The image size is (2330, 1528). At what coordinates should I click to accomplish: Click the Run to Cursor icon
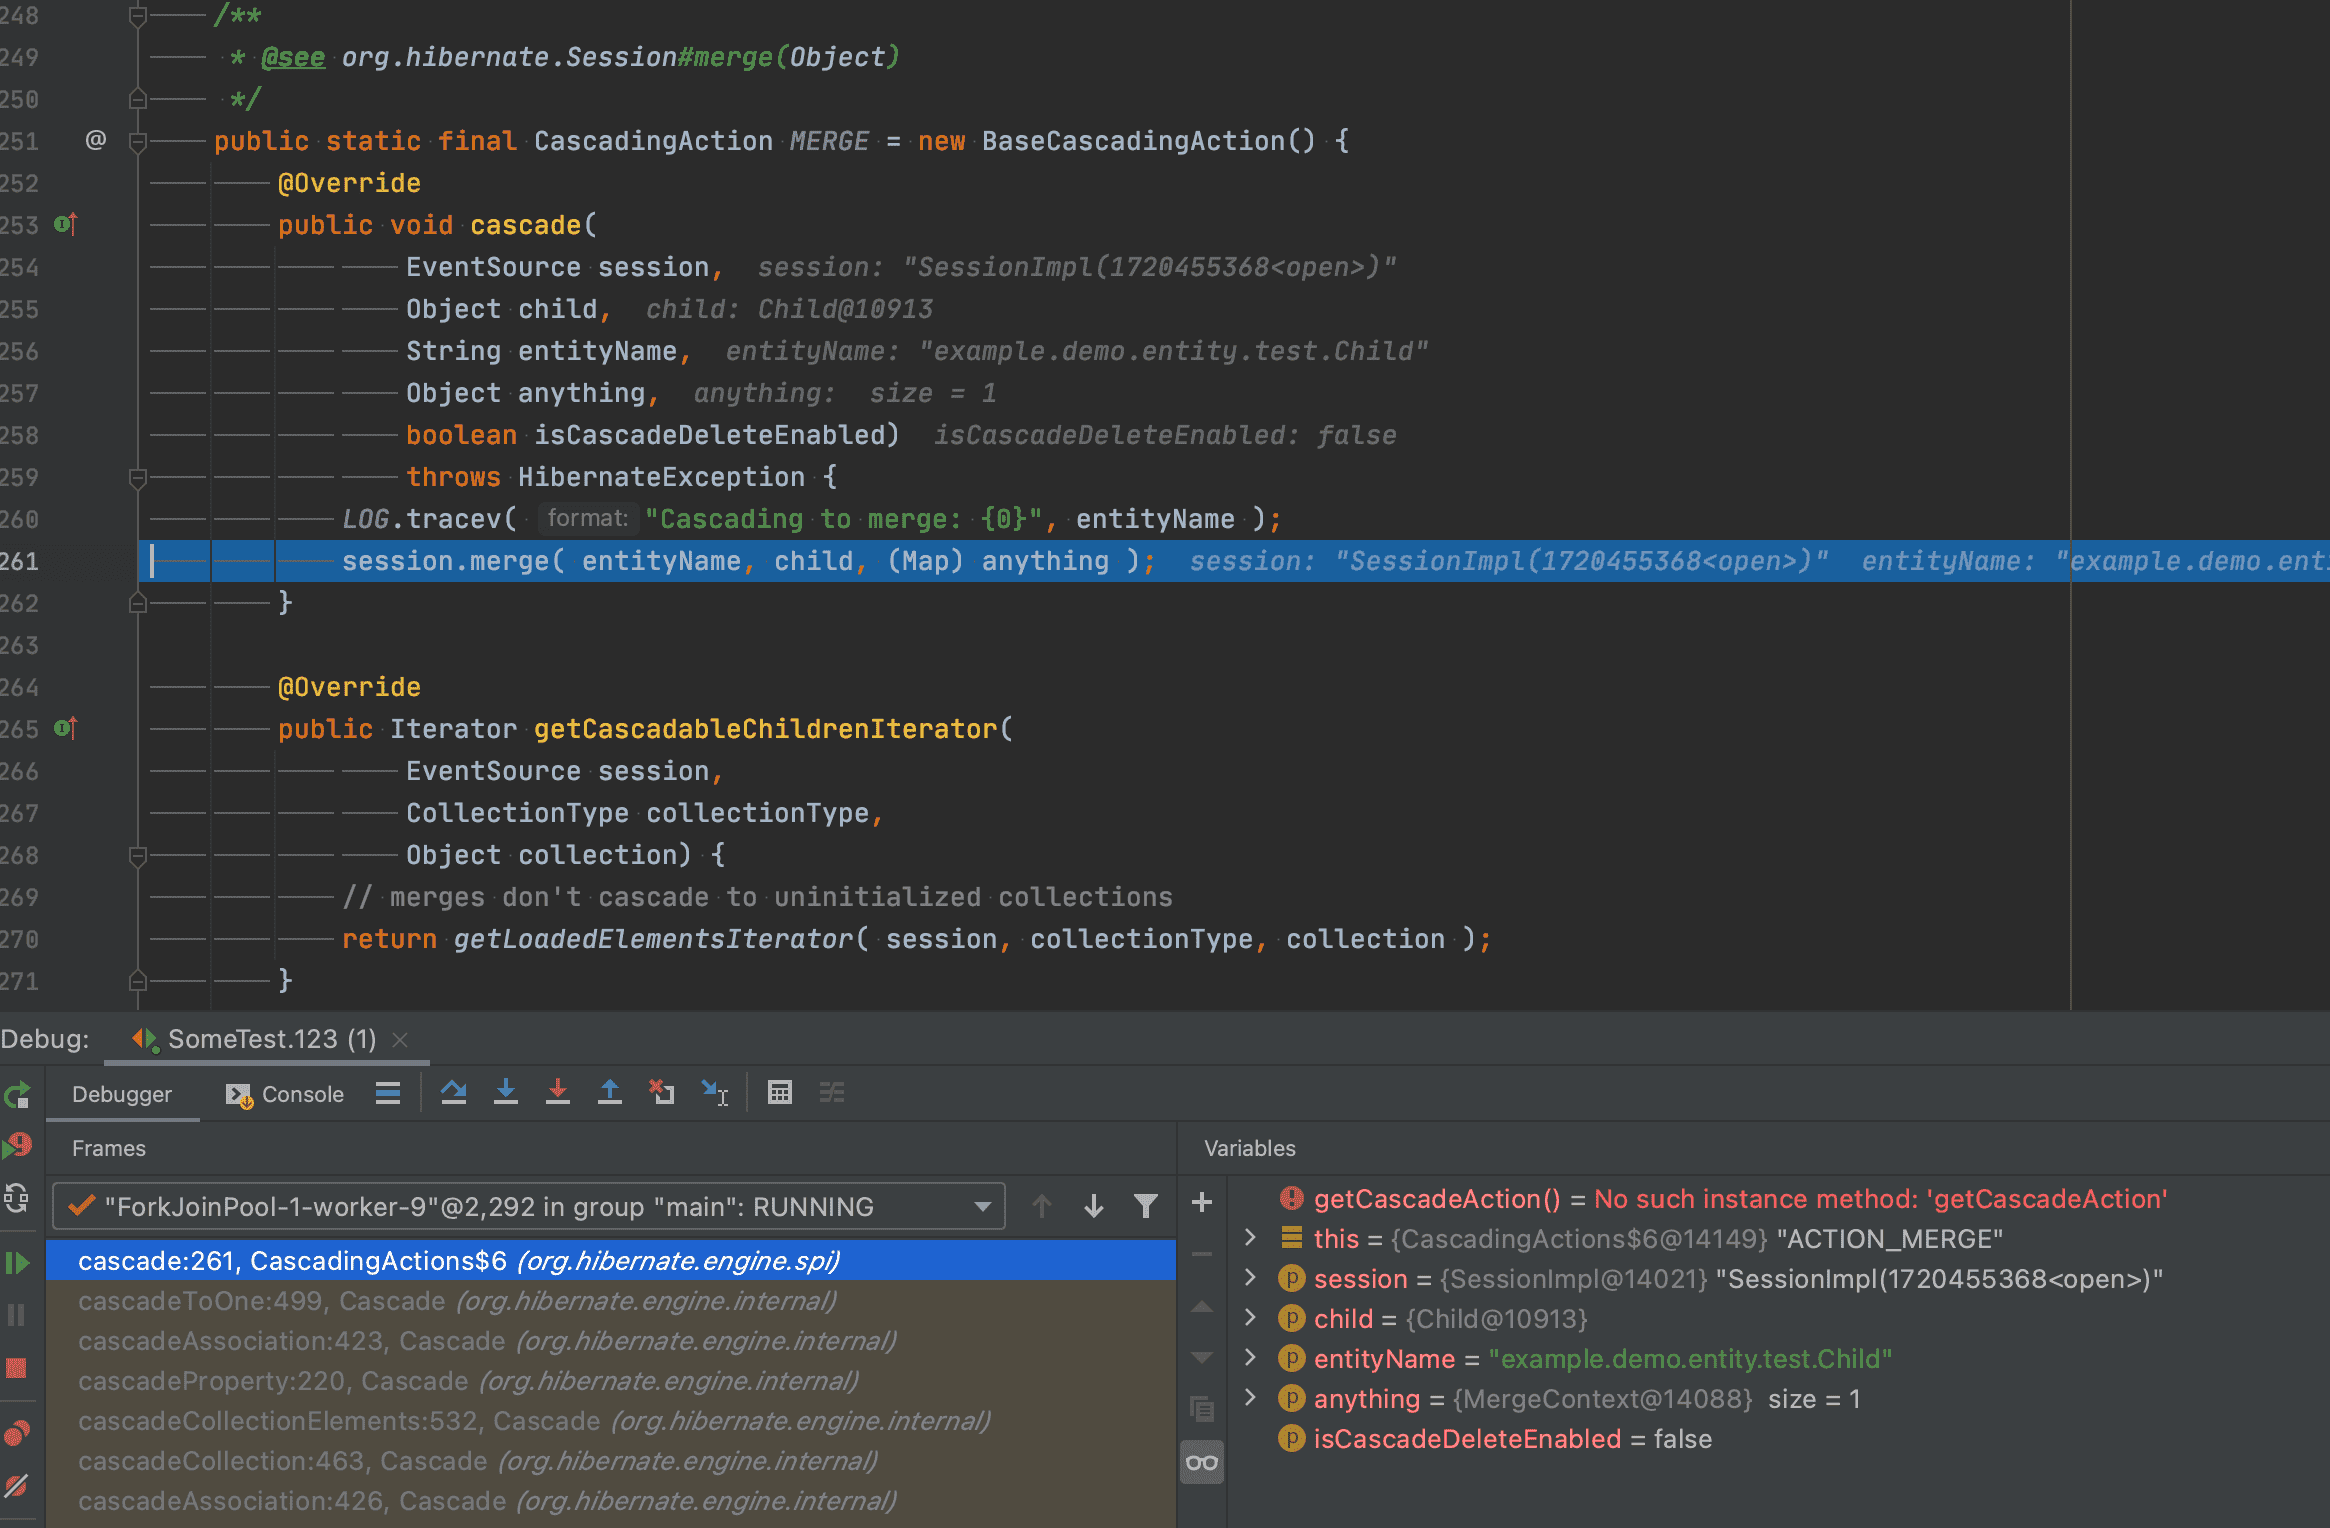point(714,1093)
